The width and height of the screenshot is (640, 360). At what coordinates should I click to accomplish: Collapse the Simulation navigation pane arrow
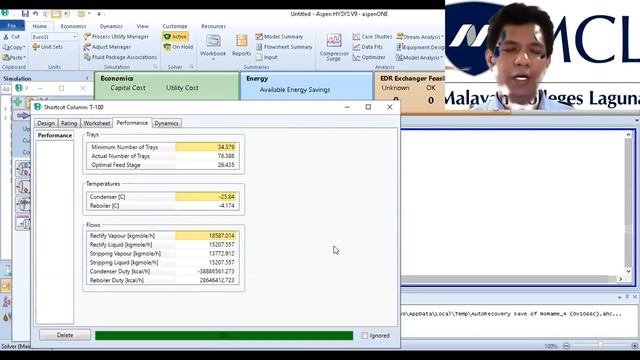click(87, 78)
